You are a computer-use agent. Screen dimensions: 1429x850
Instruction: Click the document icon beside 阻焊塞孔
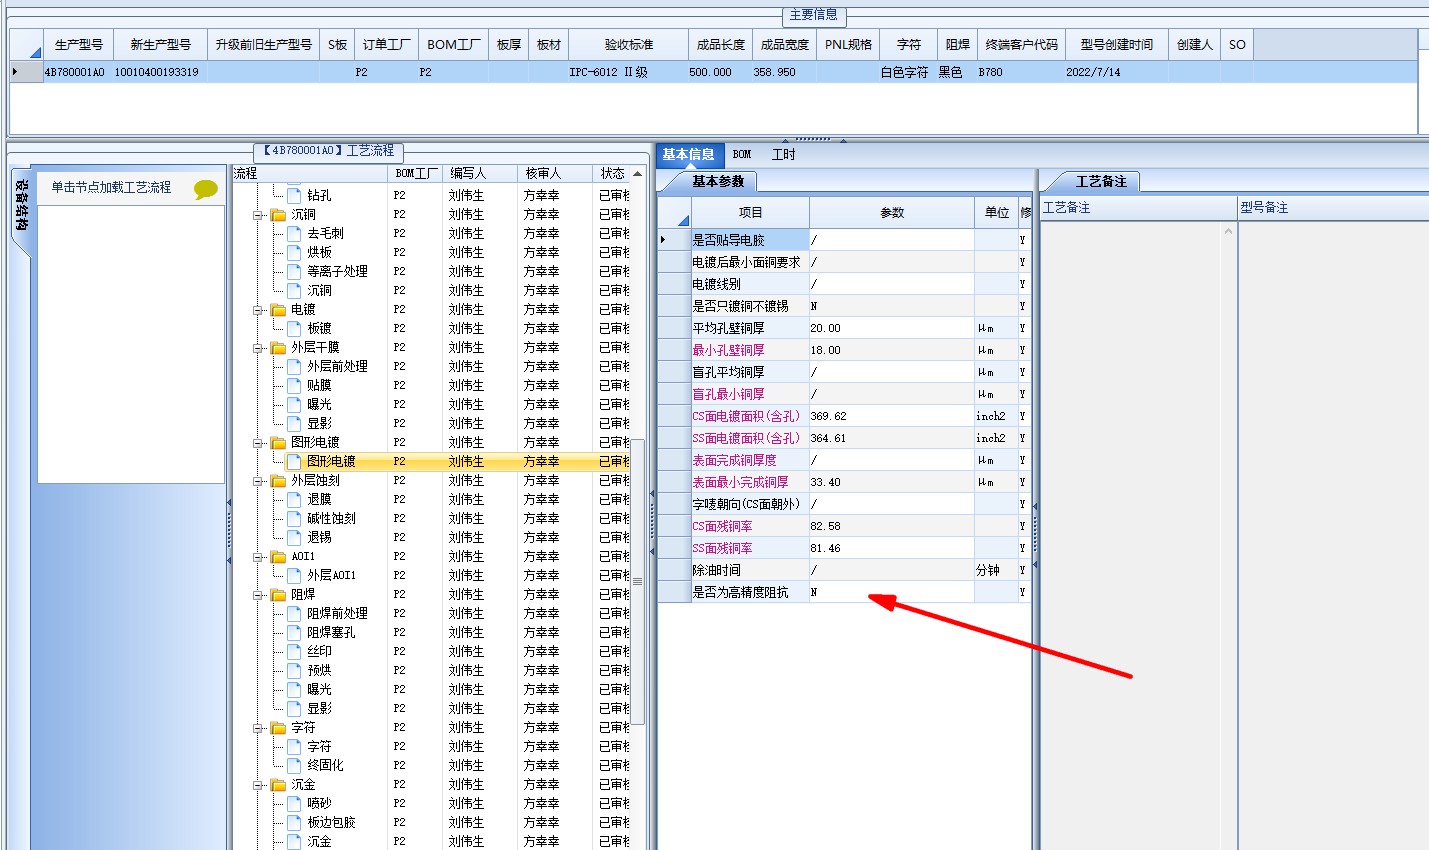(x=294, y=632)
